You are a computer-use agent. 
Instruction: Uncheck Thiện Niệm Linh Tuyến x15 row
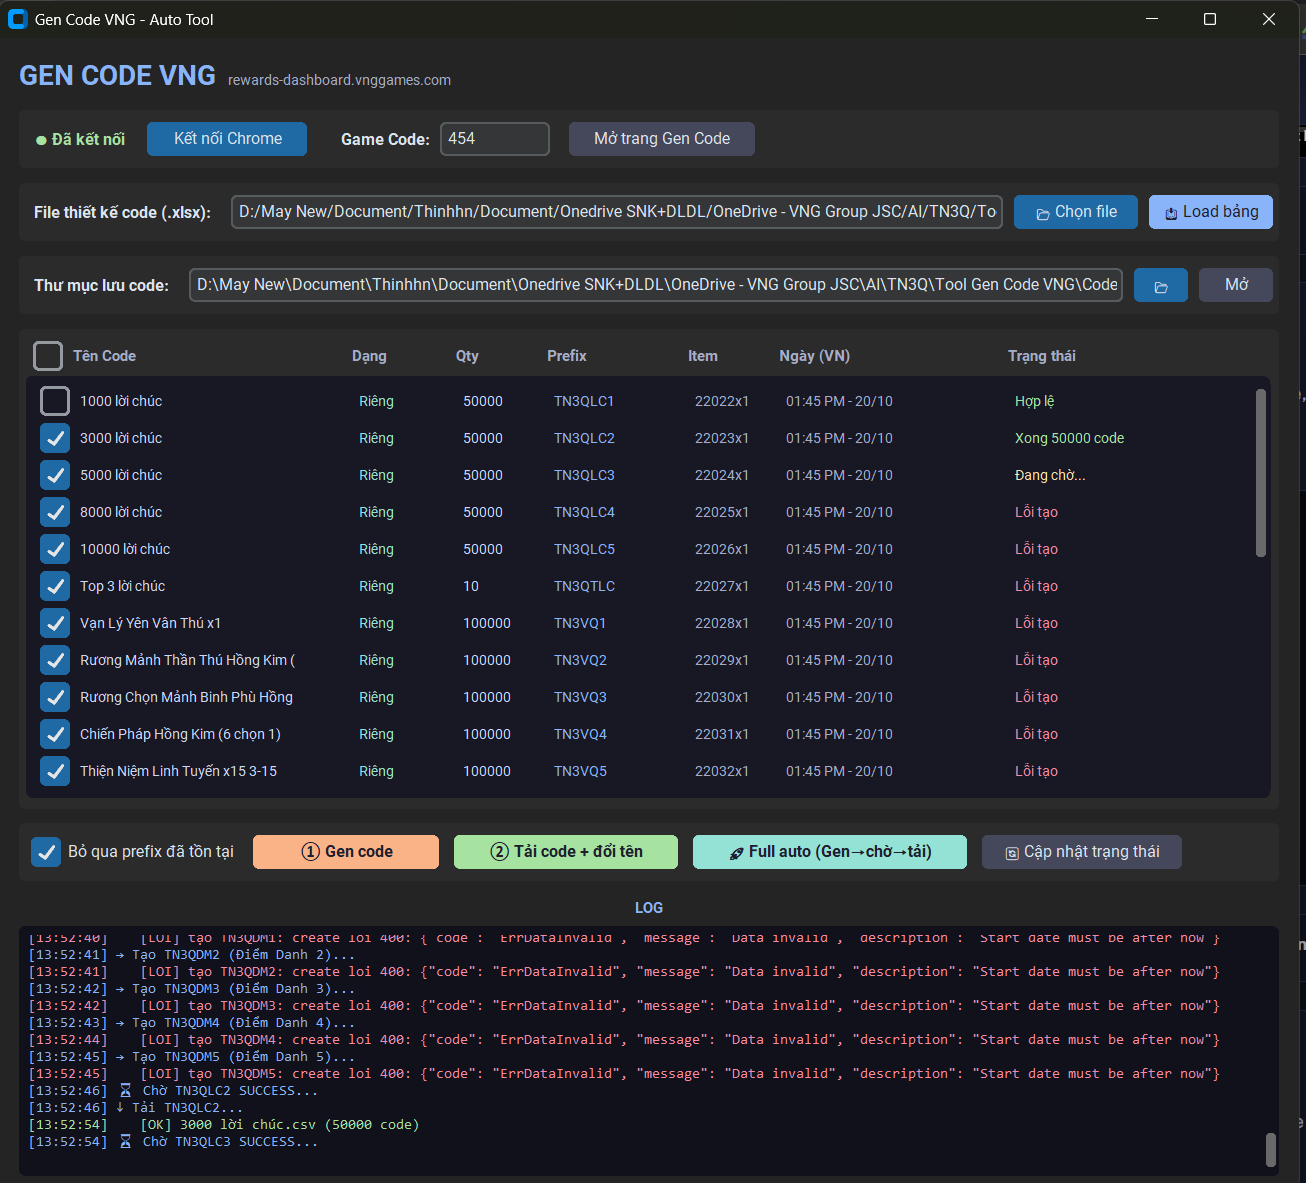55,771
